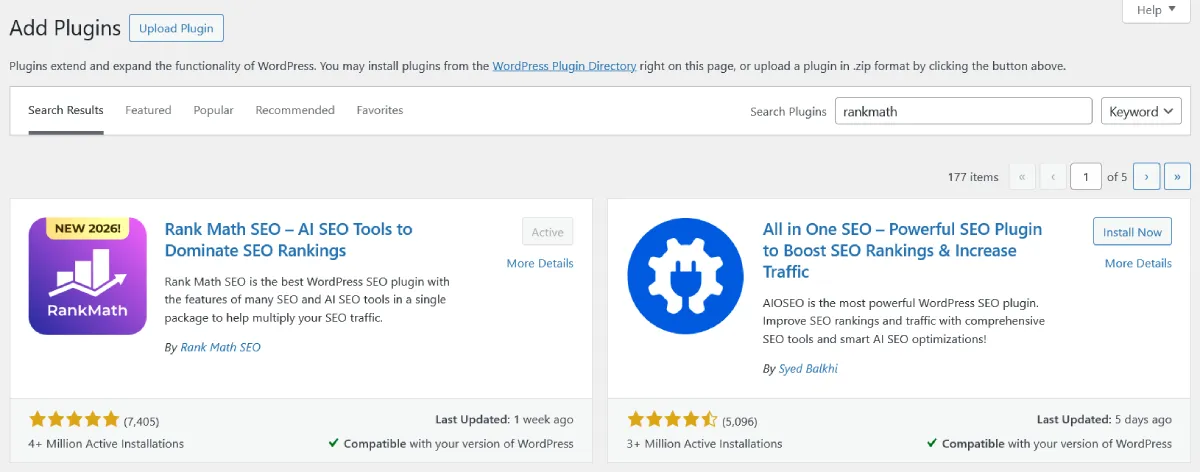Click the Rank Math SEO plugin logo
Image resolution: width=1200 pixels, height=472 pixels.
pos(88,276)
